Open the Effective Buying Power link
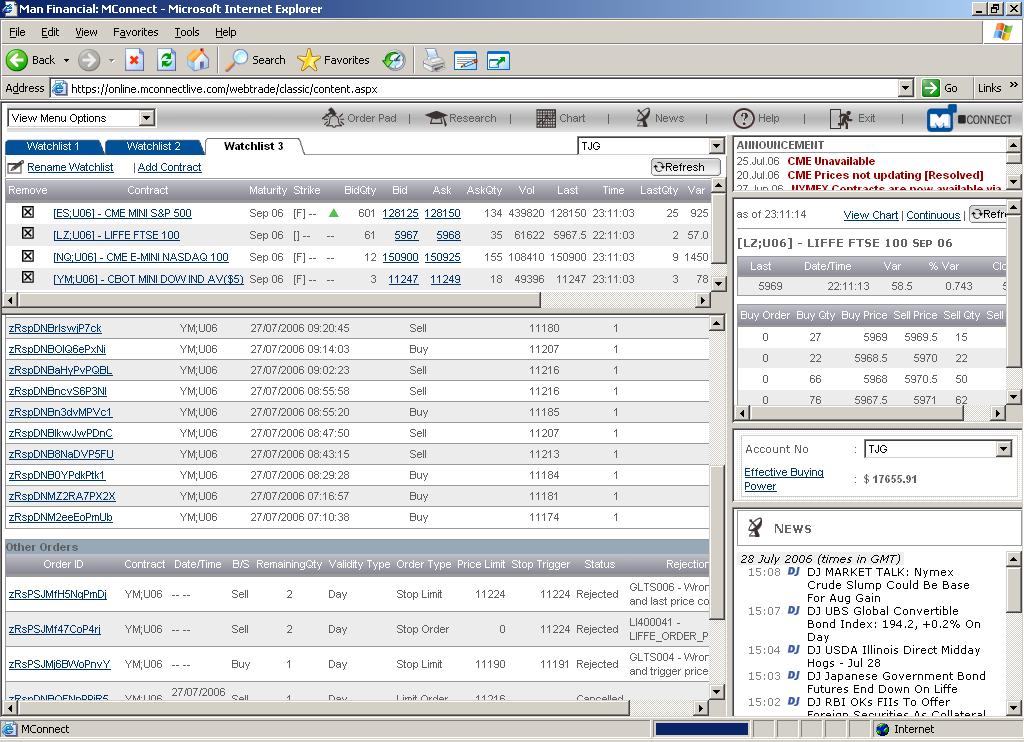The image size is (1024, 742). pos(784,479)
